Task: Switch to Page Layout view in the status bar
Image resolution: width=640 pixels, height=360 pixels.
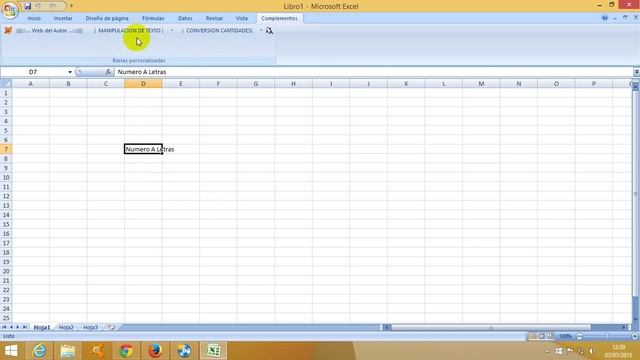Action: pyautogui.click(x=542, y=336)
